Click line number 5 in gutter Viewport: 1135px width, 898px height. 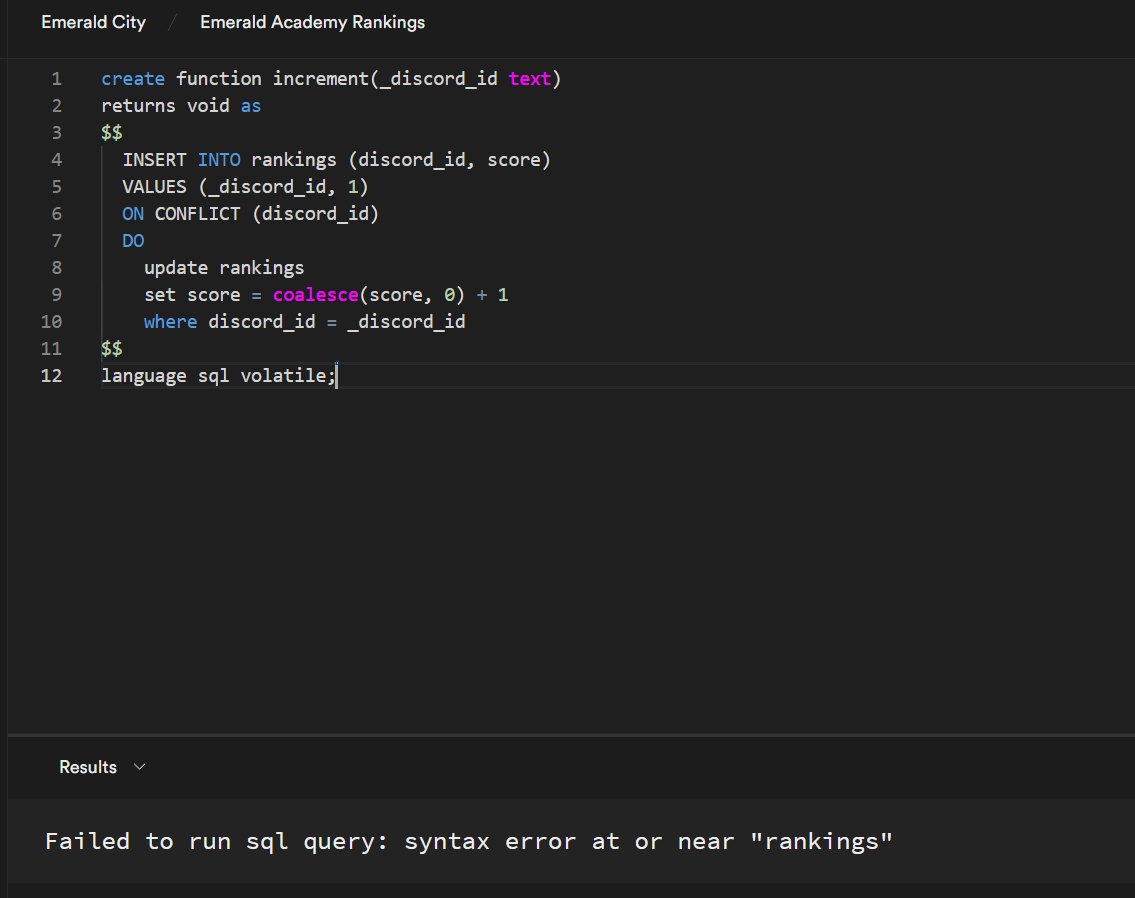pos(56,187)
